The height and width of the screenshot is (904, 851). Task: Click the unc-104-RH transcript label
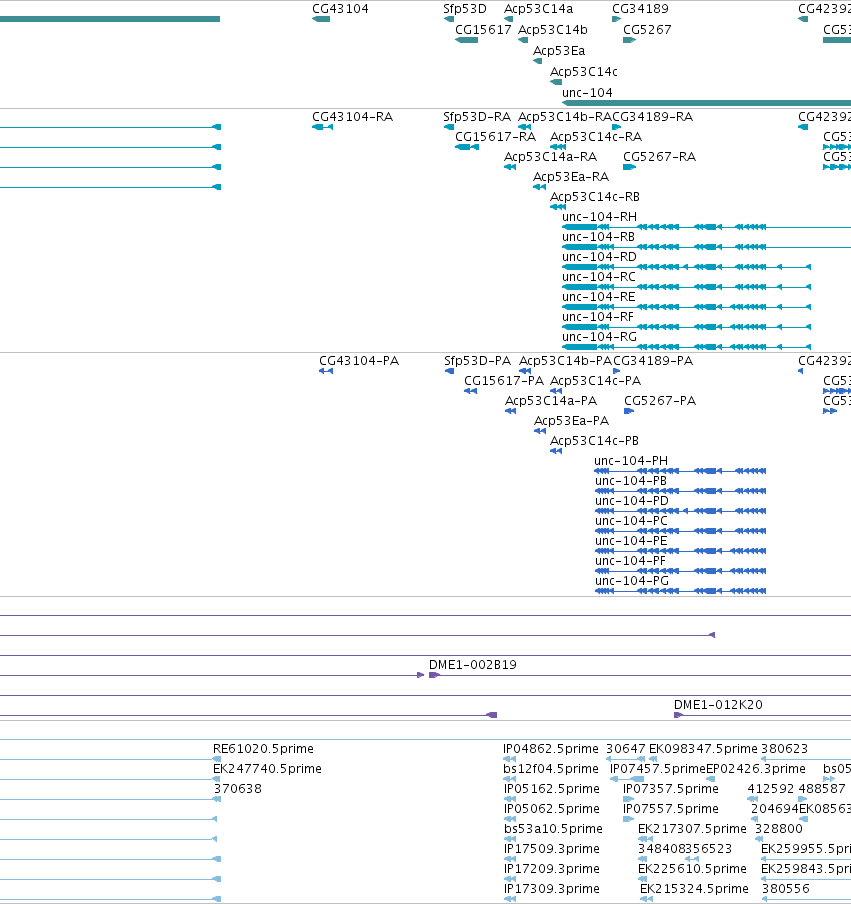tap(599, 217)
